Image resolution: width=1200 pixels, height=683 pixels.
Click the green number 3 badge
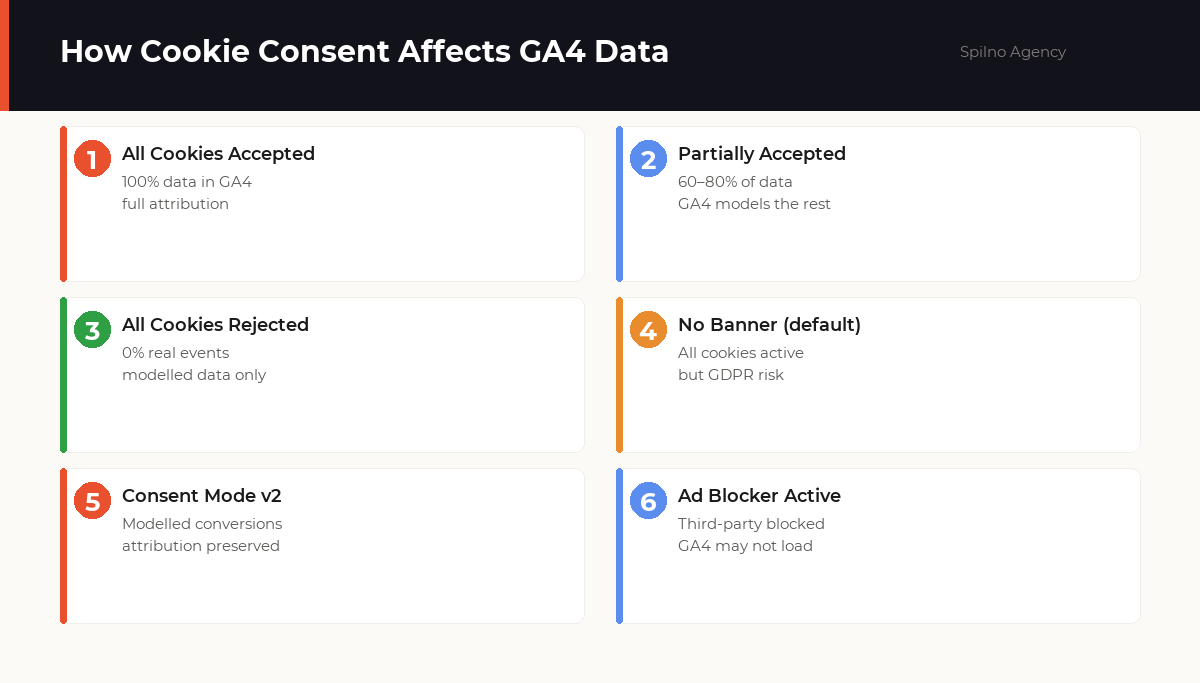tap(92, 330)
